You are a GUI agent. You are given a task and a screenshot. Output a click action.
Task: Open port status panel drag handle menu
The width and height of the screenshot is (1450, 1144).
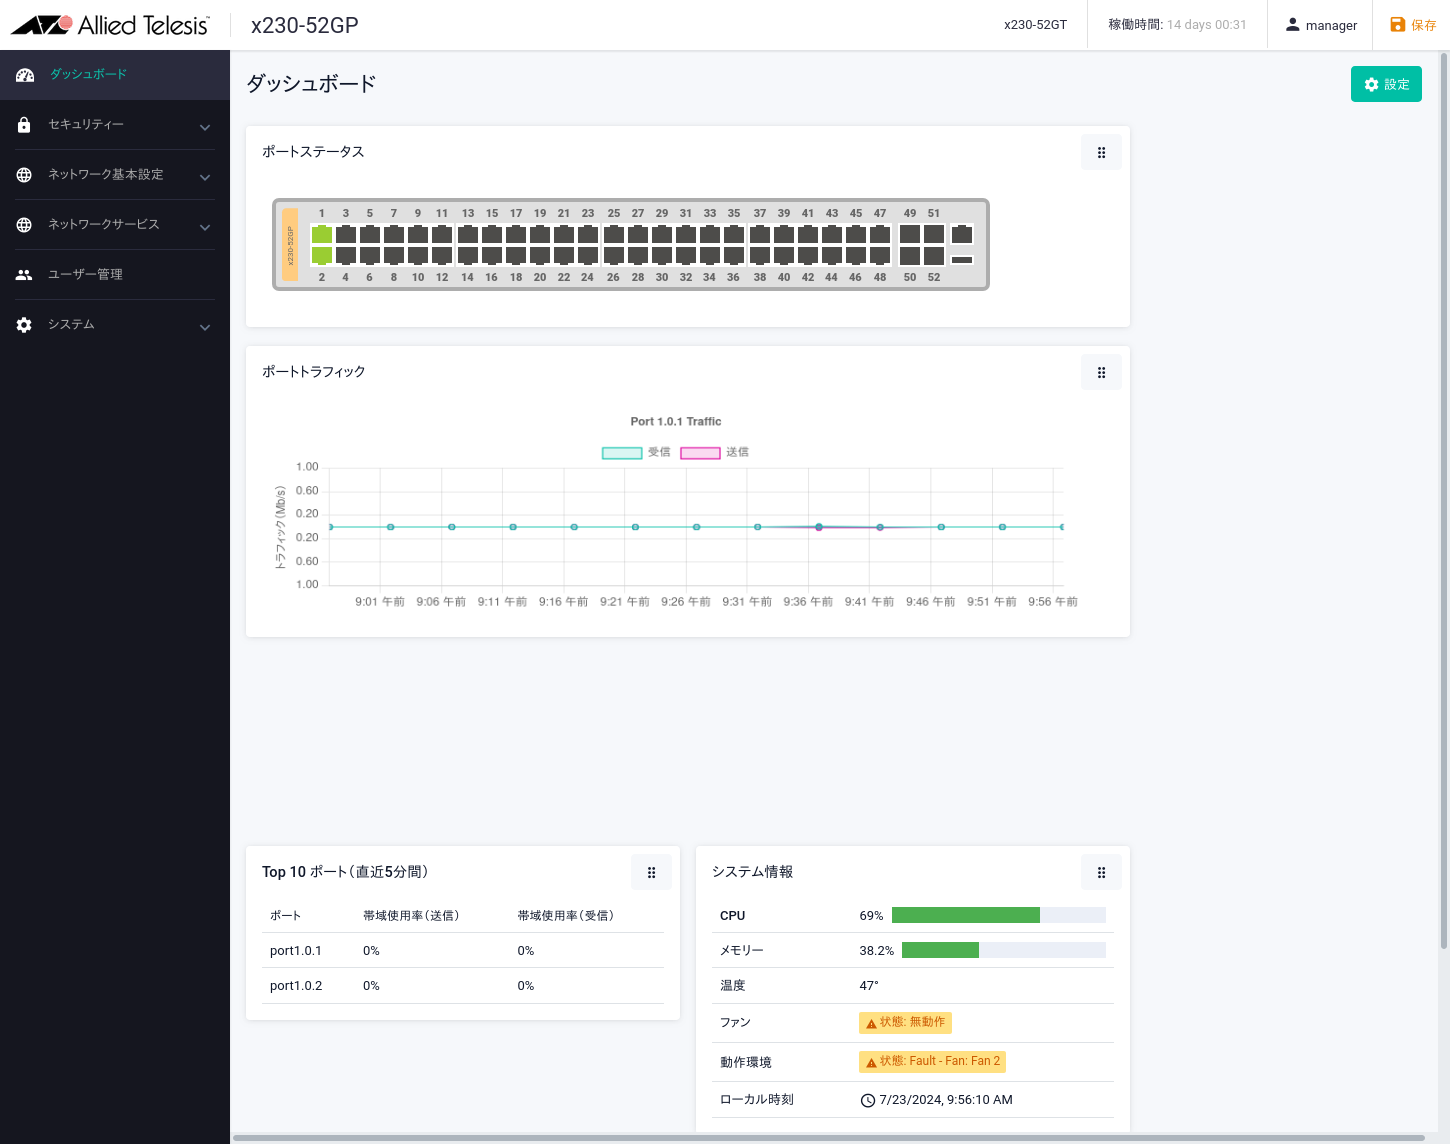point(1101,153)
